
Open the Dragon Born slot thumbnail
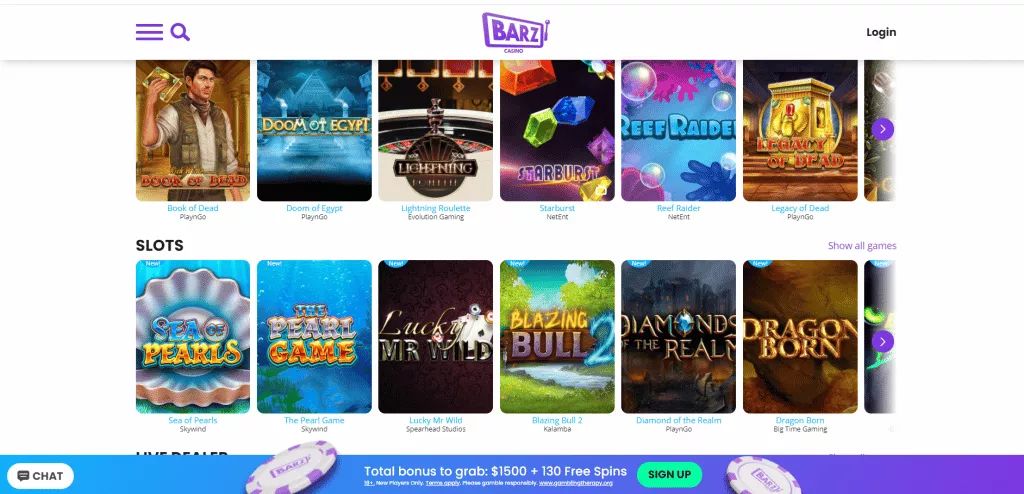(x=800, y=337)
